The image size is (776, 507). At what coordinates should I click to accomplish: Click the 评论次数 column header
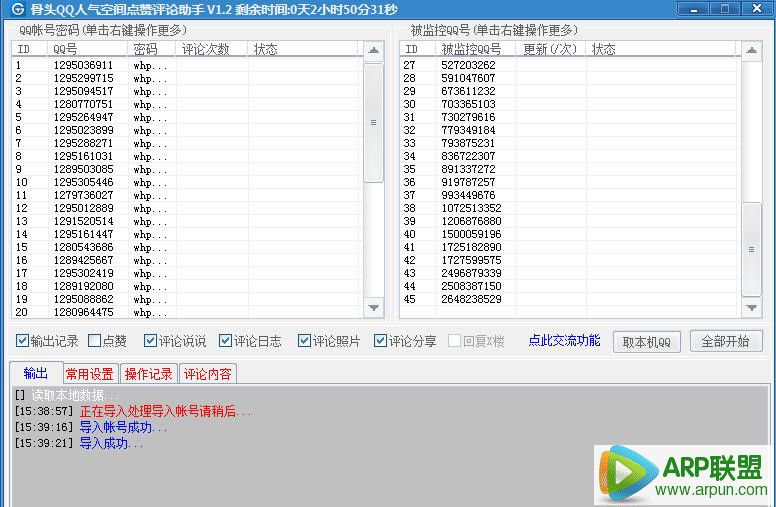(212, 49)
